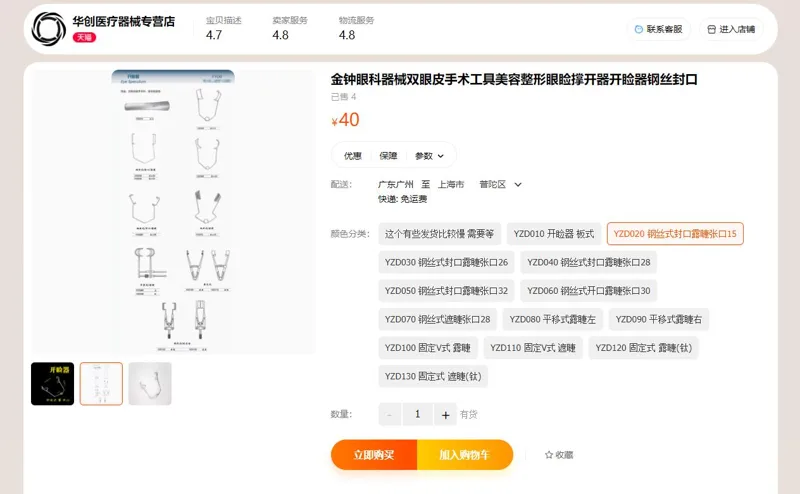Expand the 普陀区 delivery district dropdown

500,184
